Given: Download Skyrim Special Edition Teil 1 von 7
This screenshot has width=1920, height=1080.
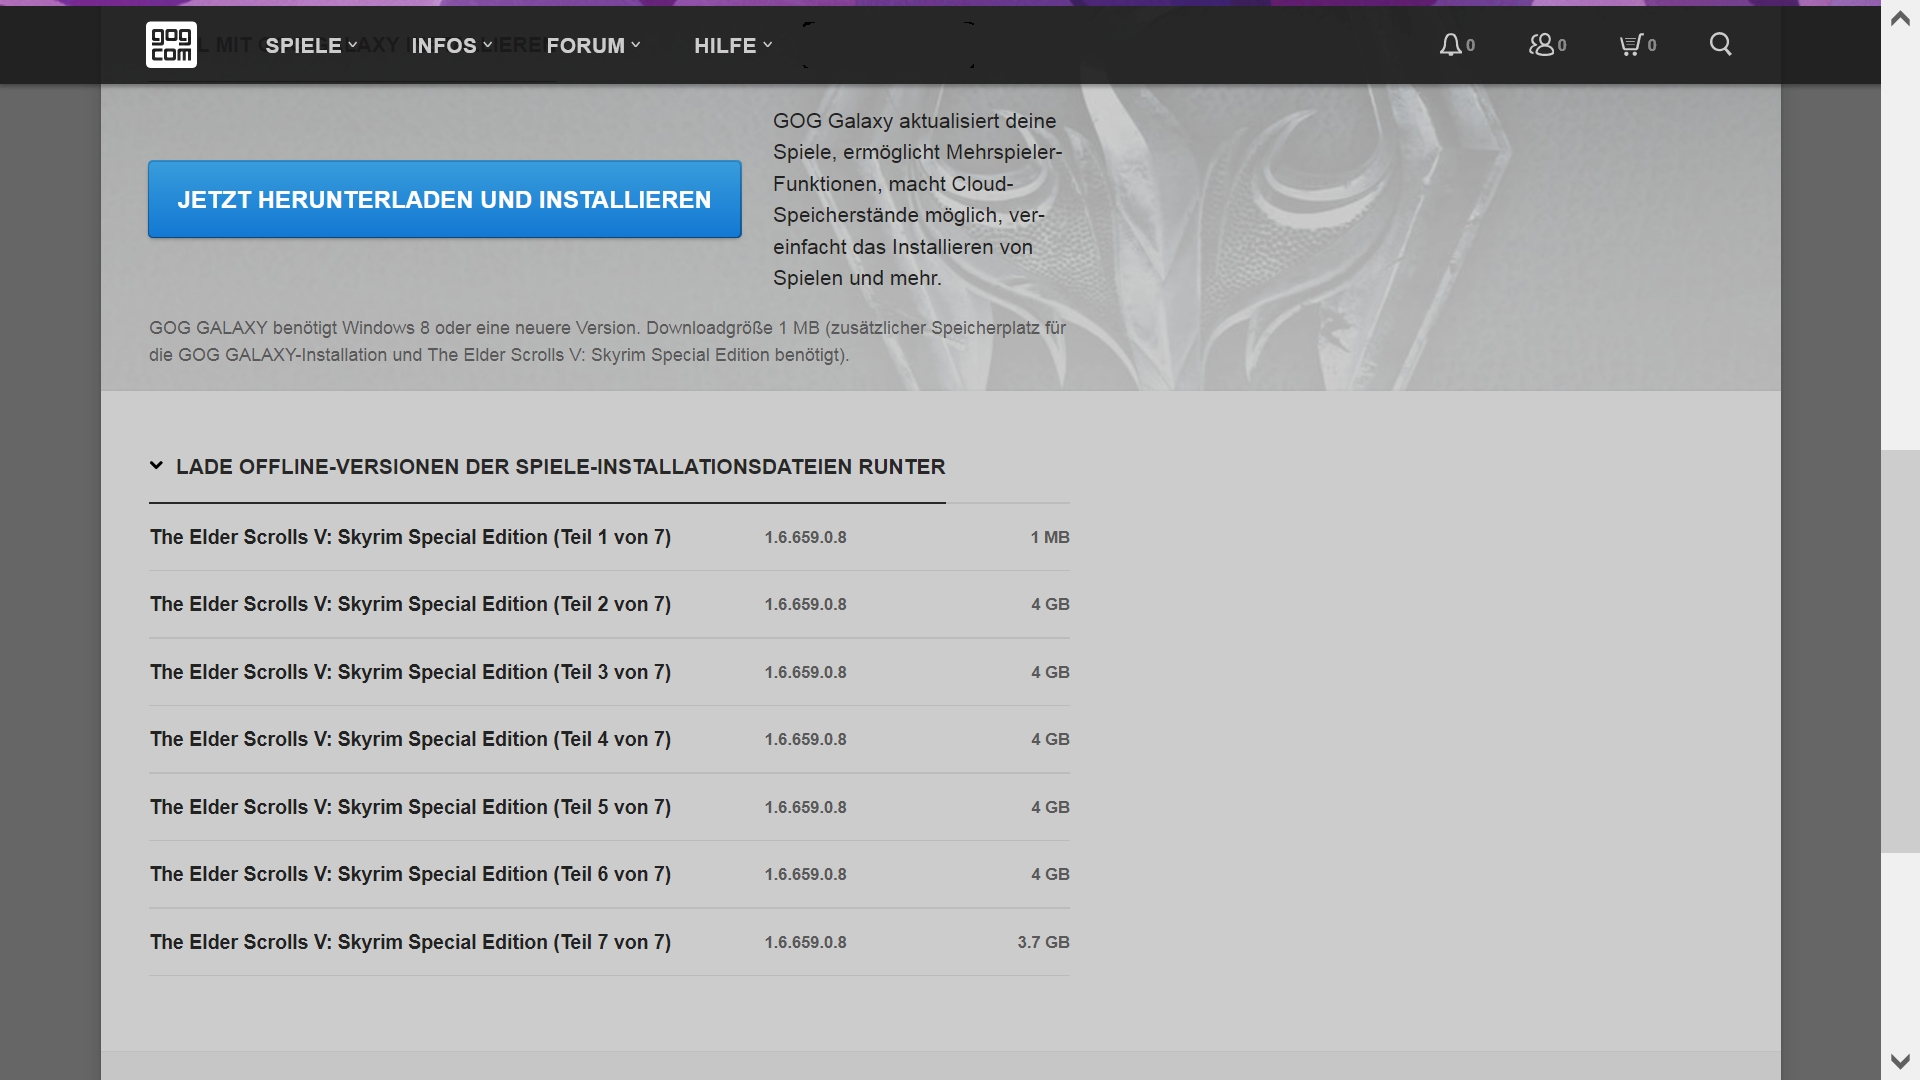Looking at the screenshot, I should point(410,537).
